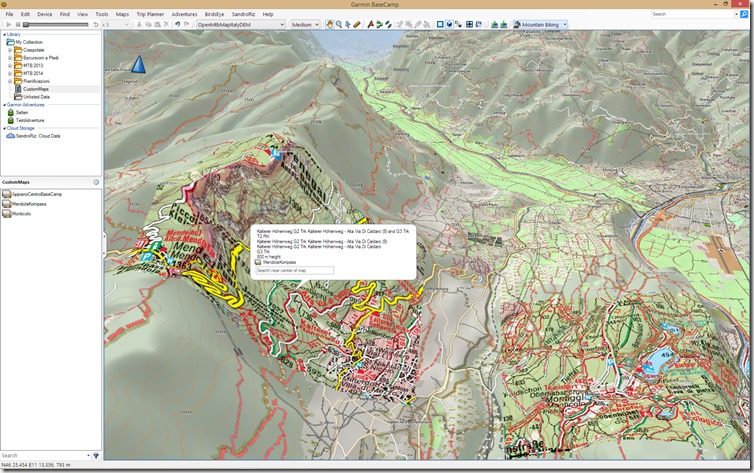Image resolution: width=754 pixels, height=473 pixels.
Task: Open the Device menu
Action: point(45,14)
